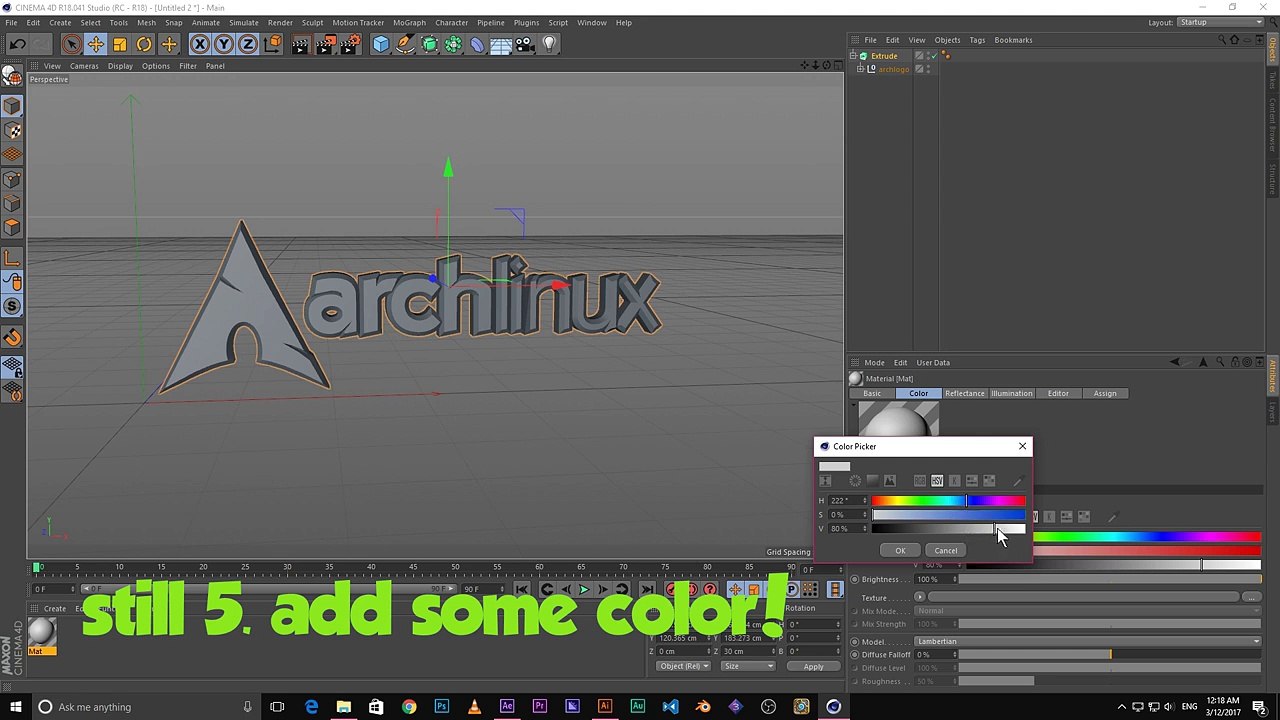The height and width of the screenshot is (720, 1280).
Task: Pick the eyedropper in Color Picker
Action: pyautogui.click(x=1017, y=481)
